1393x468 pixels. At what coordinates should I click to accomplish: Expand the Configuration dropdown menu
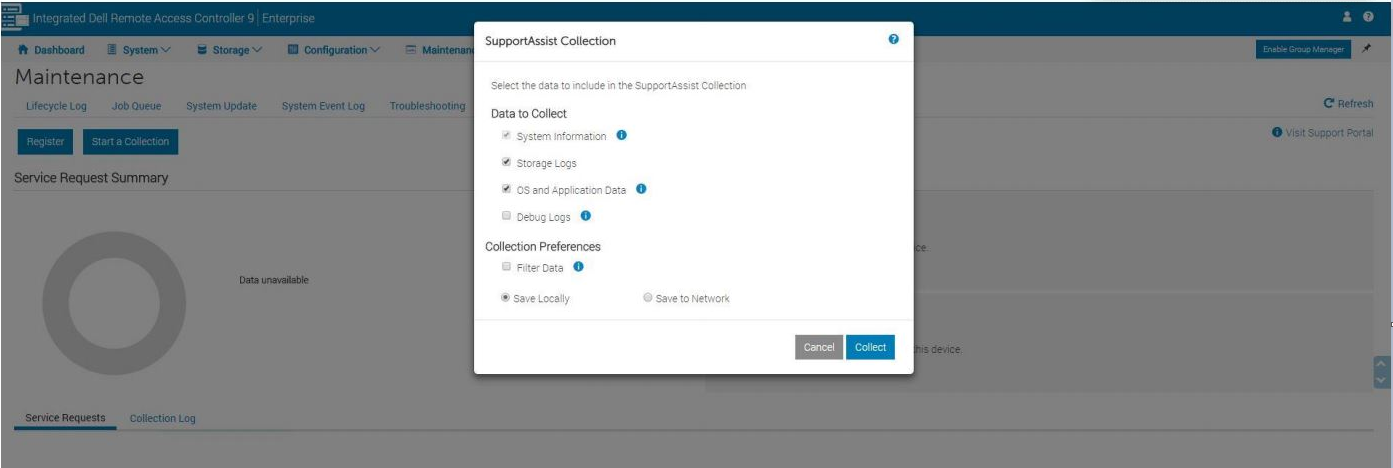[334, 50]
